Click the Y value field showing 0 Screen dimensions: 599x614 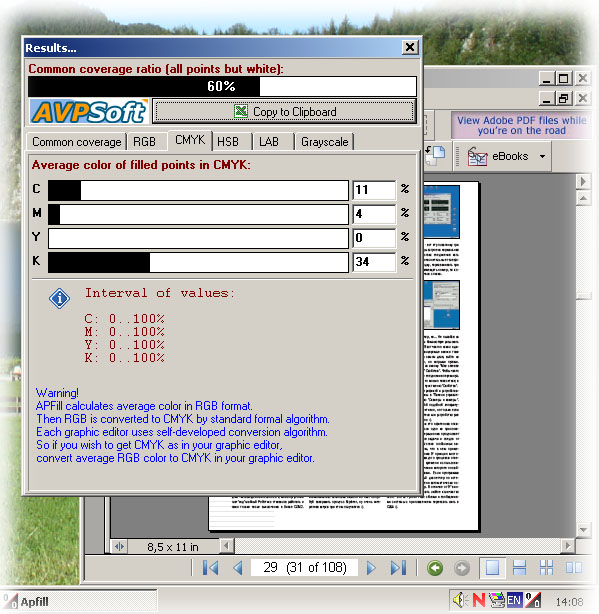click(x=374, y=238)
